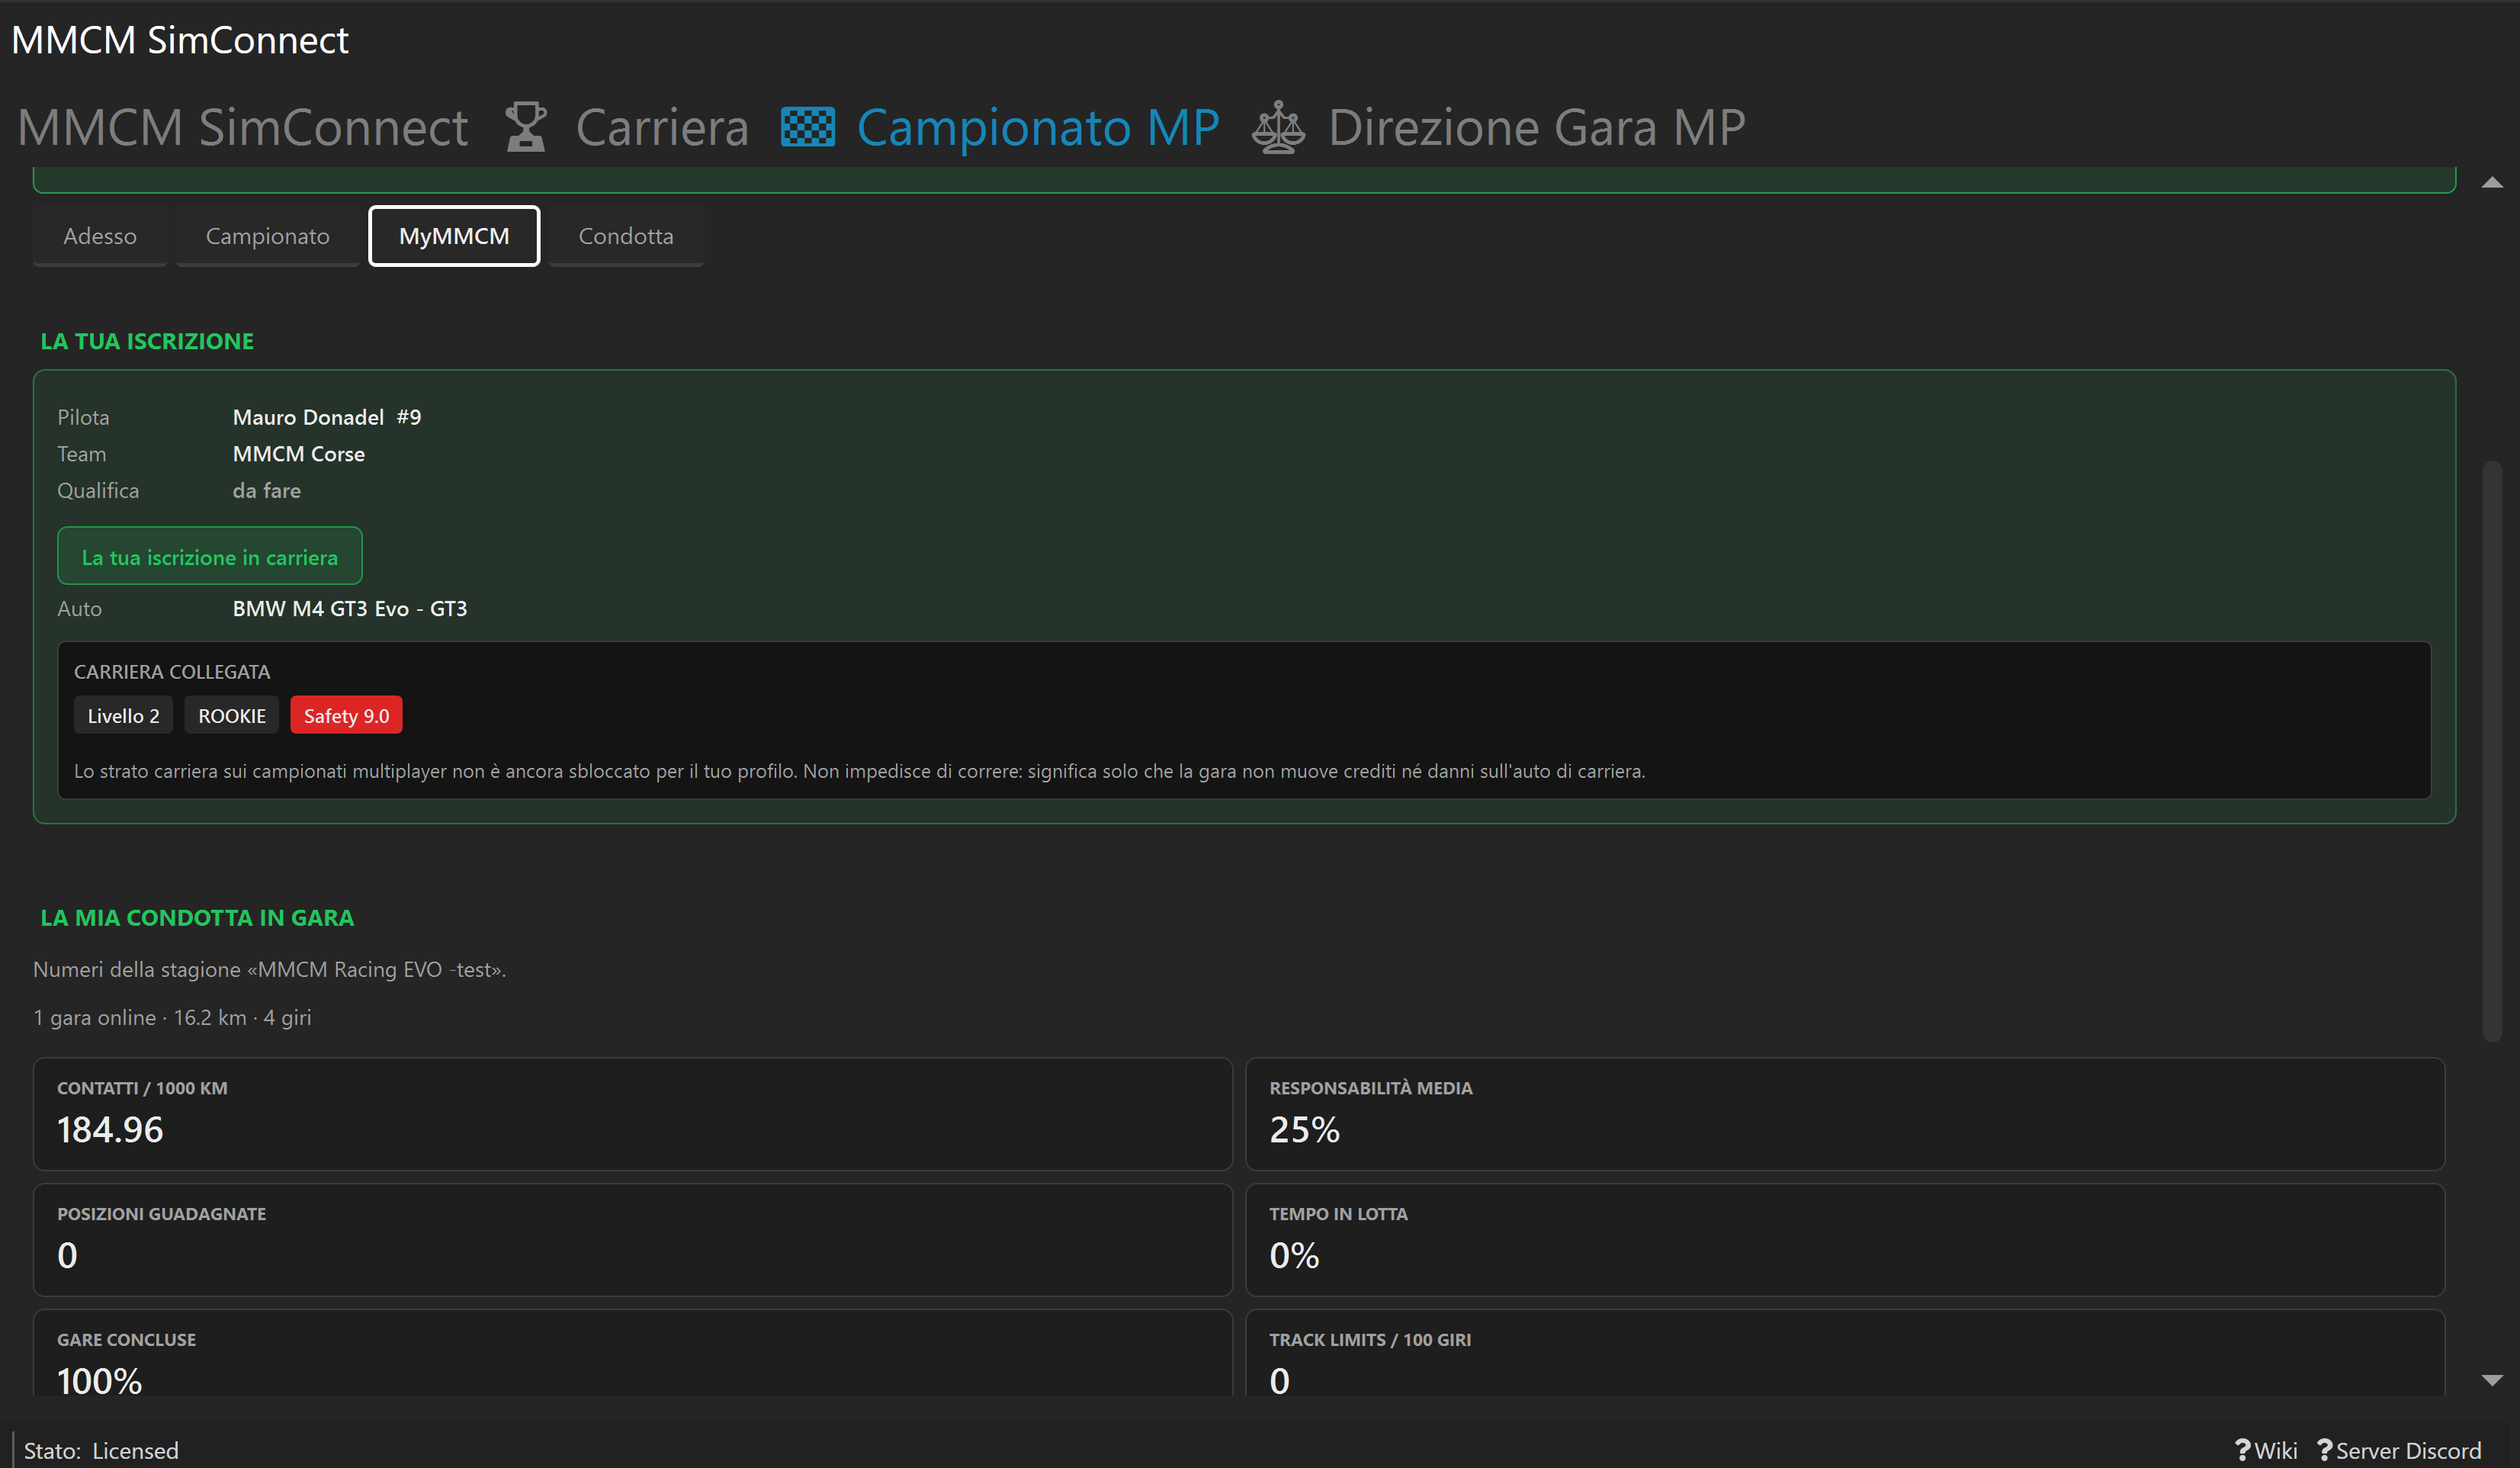The width and height of the screenshot is (2520, 1468).
Task: Go to the MMCM SimConnect home menu
Action: [x=243, y=127]
